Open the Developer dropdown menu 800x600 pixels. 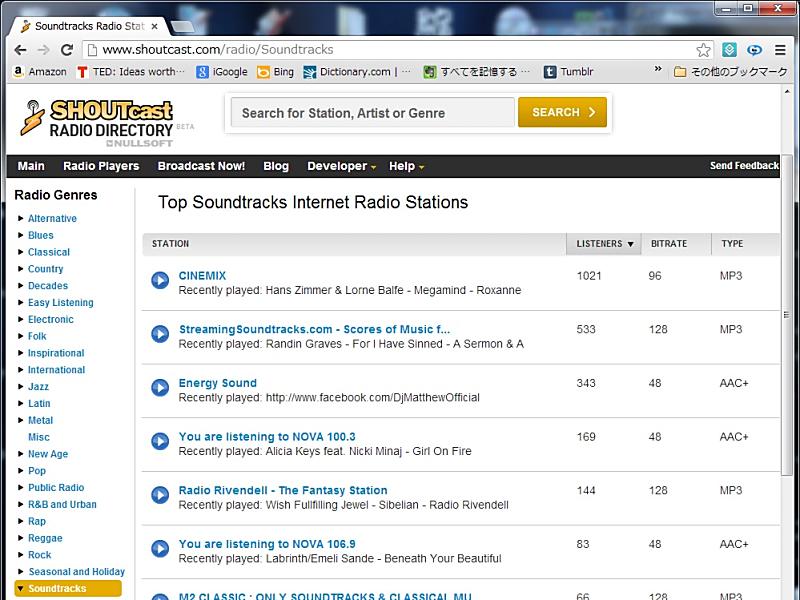[341, 166]
